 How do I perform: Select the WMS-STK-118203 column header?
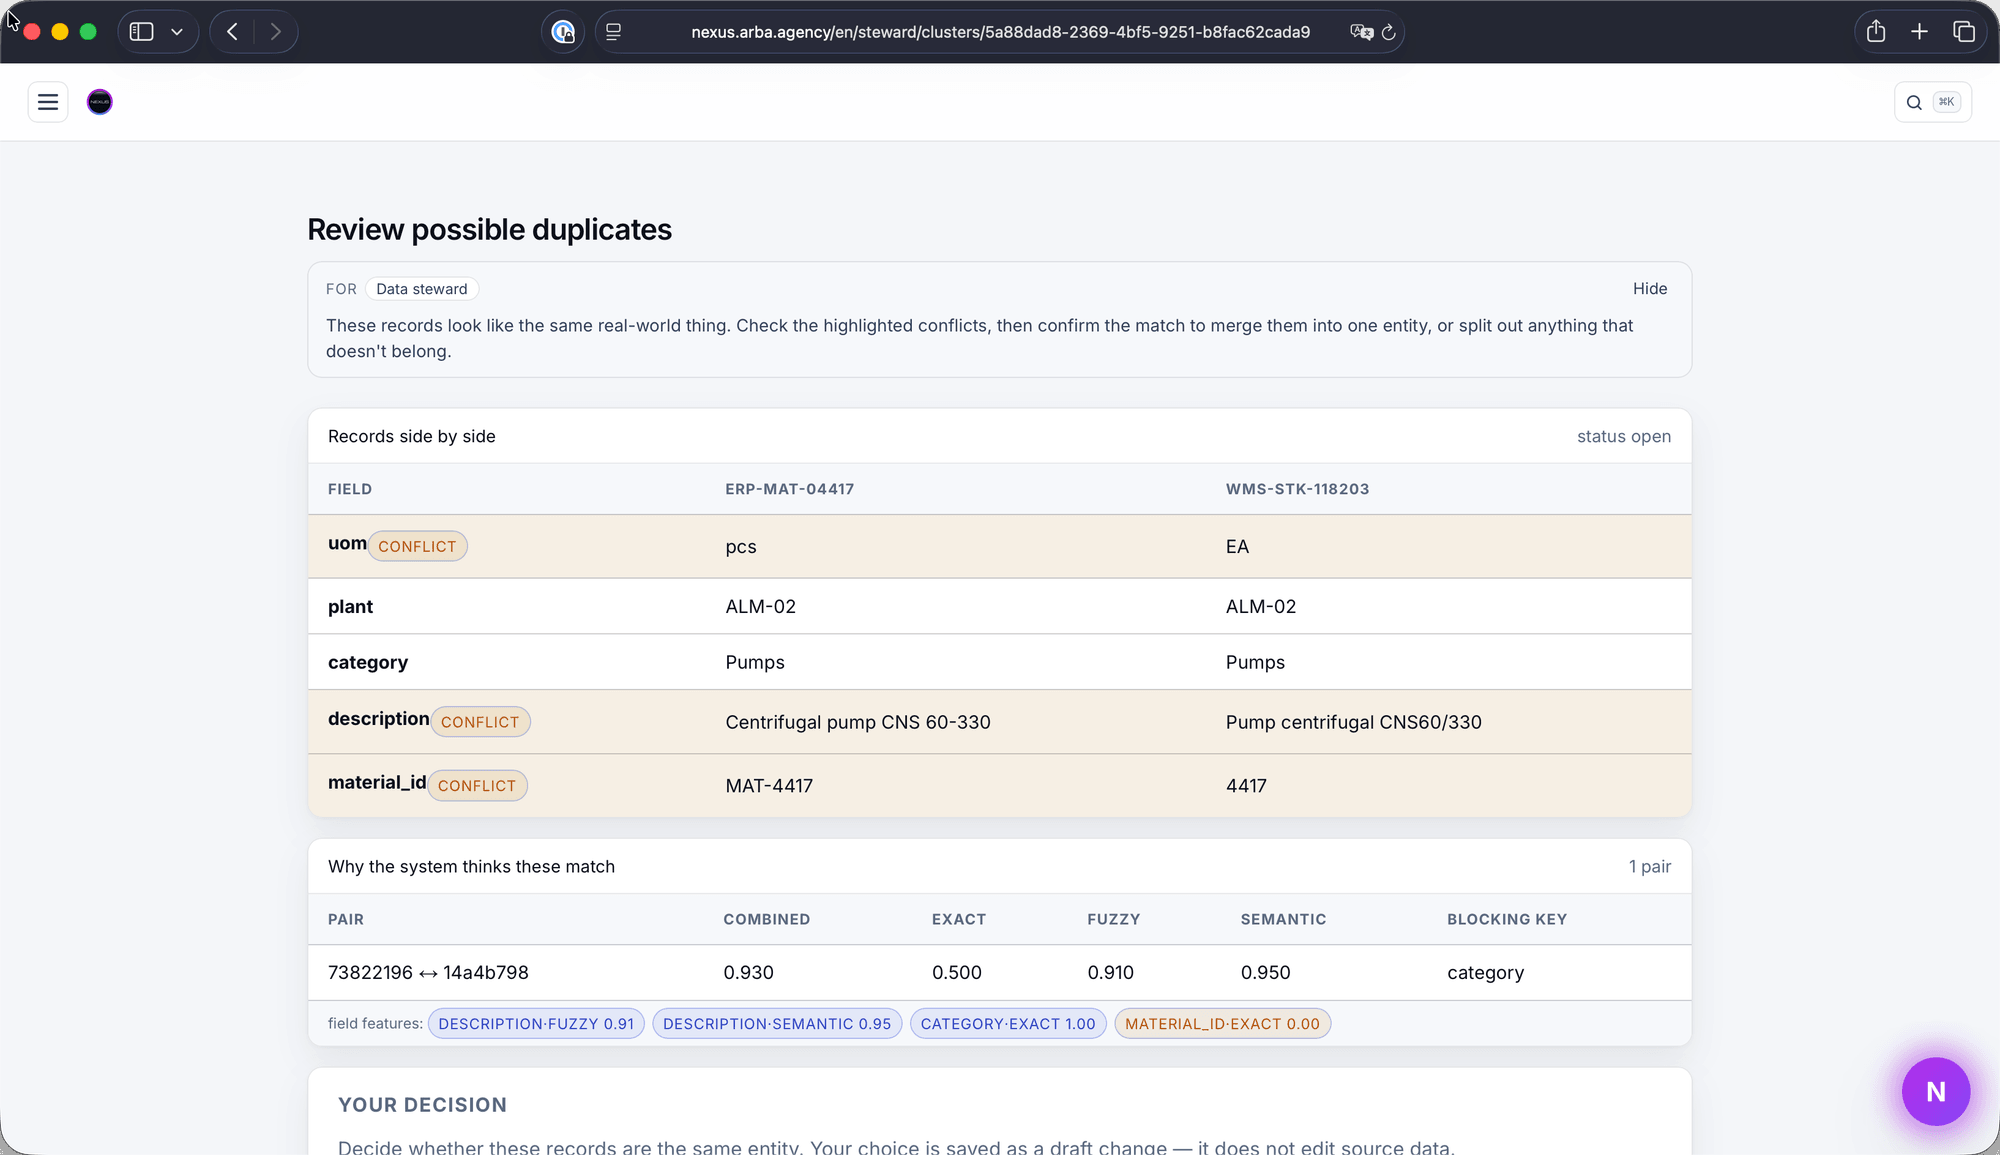pyautogui.click(x=1297, y=489)
